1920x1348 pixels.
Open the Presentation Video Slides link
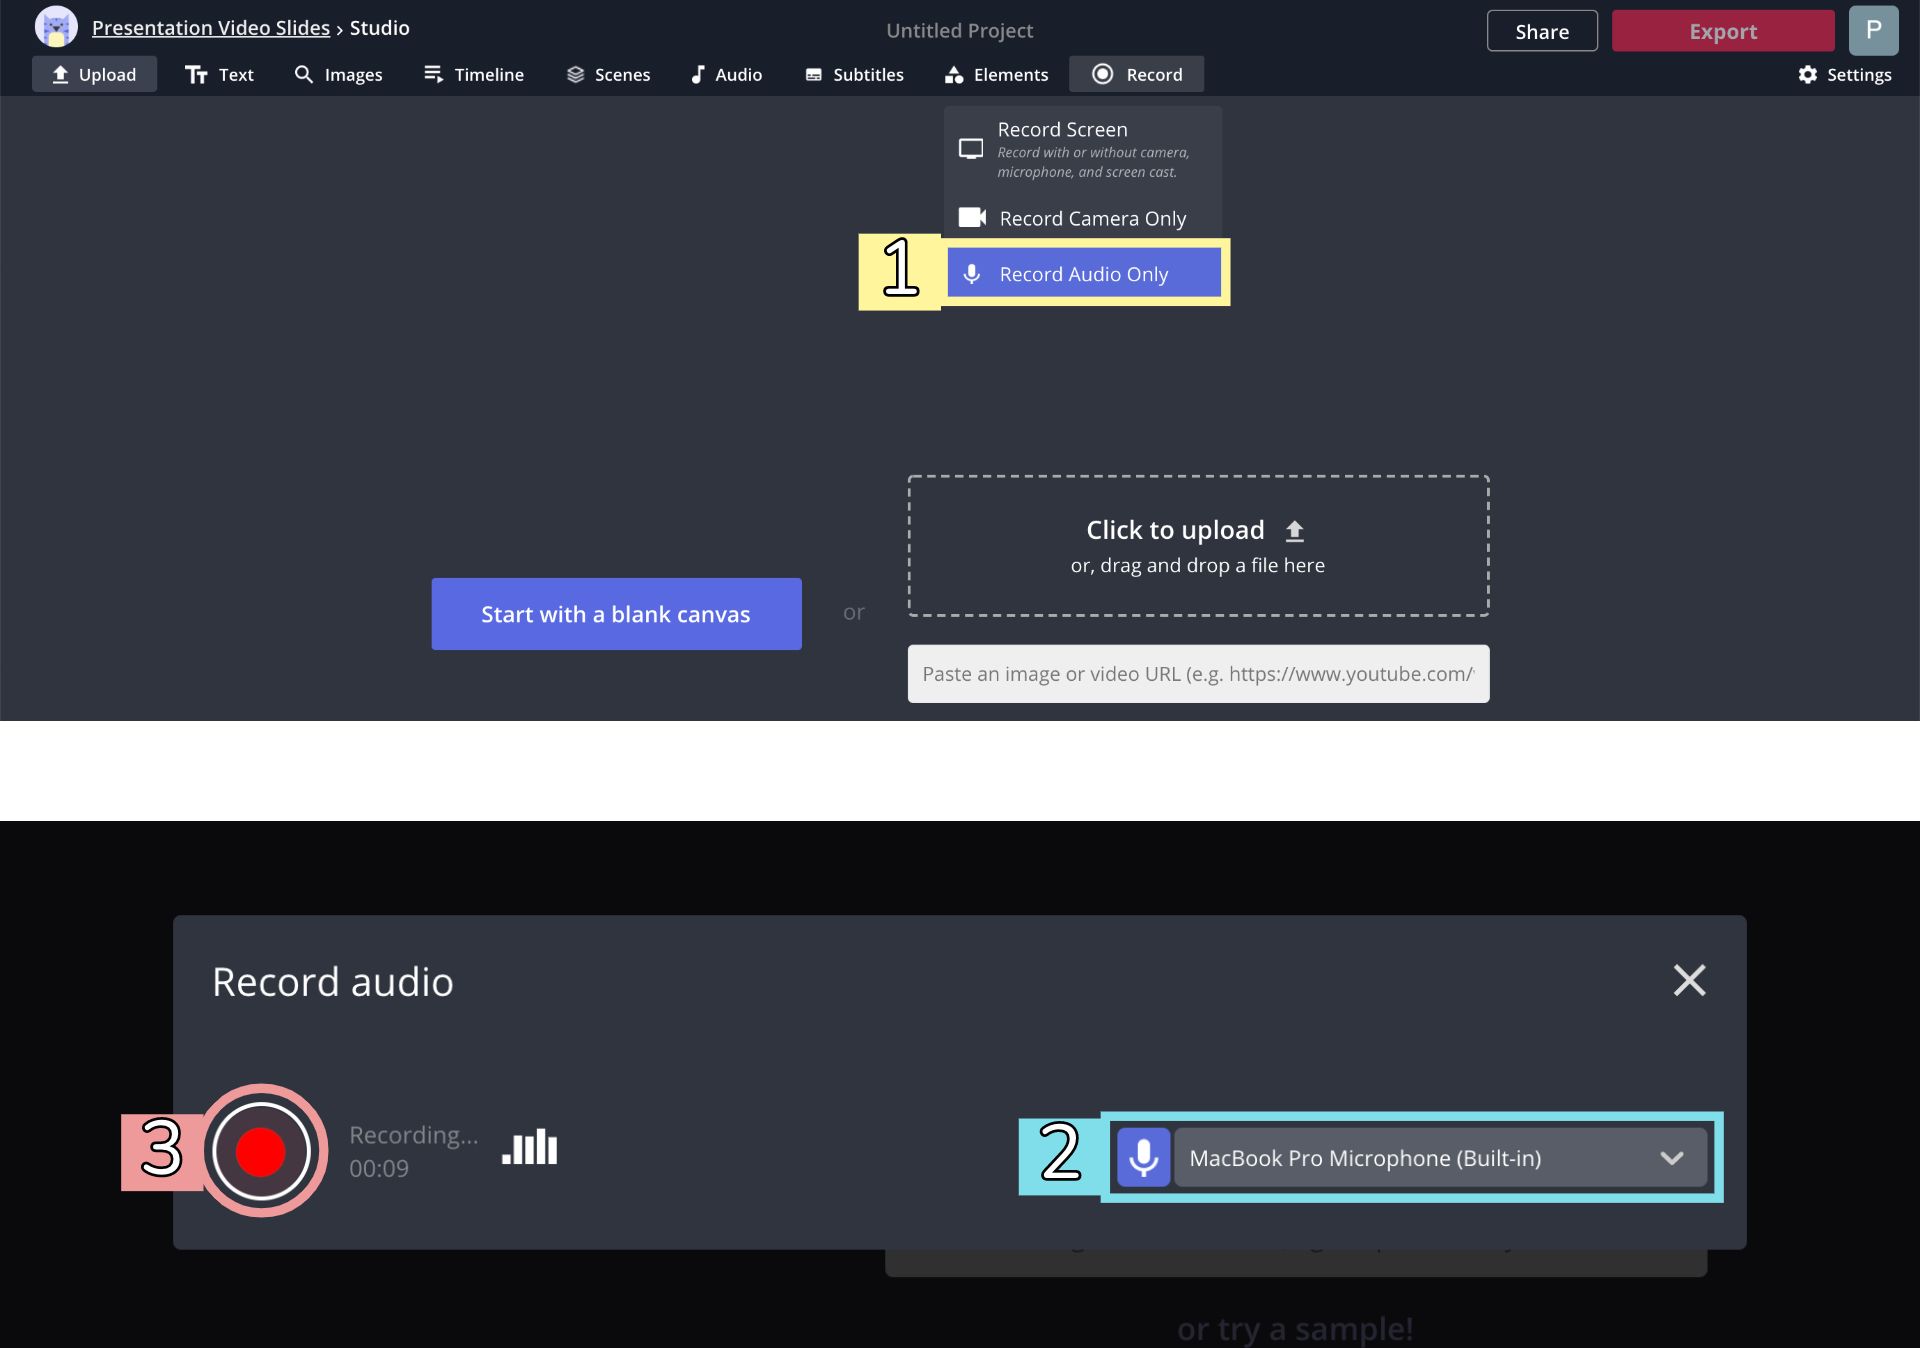pos(210,28)
